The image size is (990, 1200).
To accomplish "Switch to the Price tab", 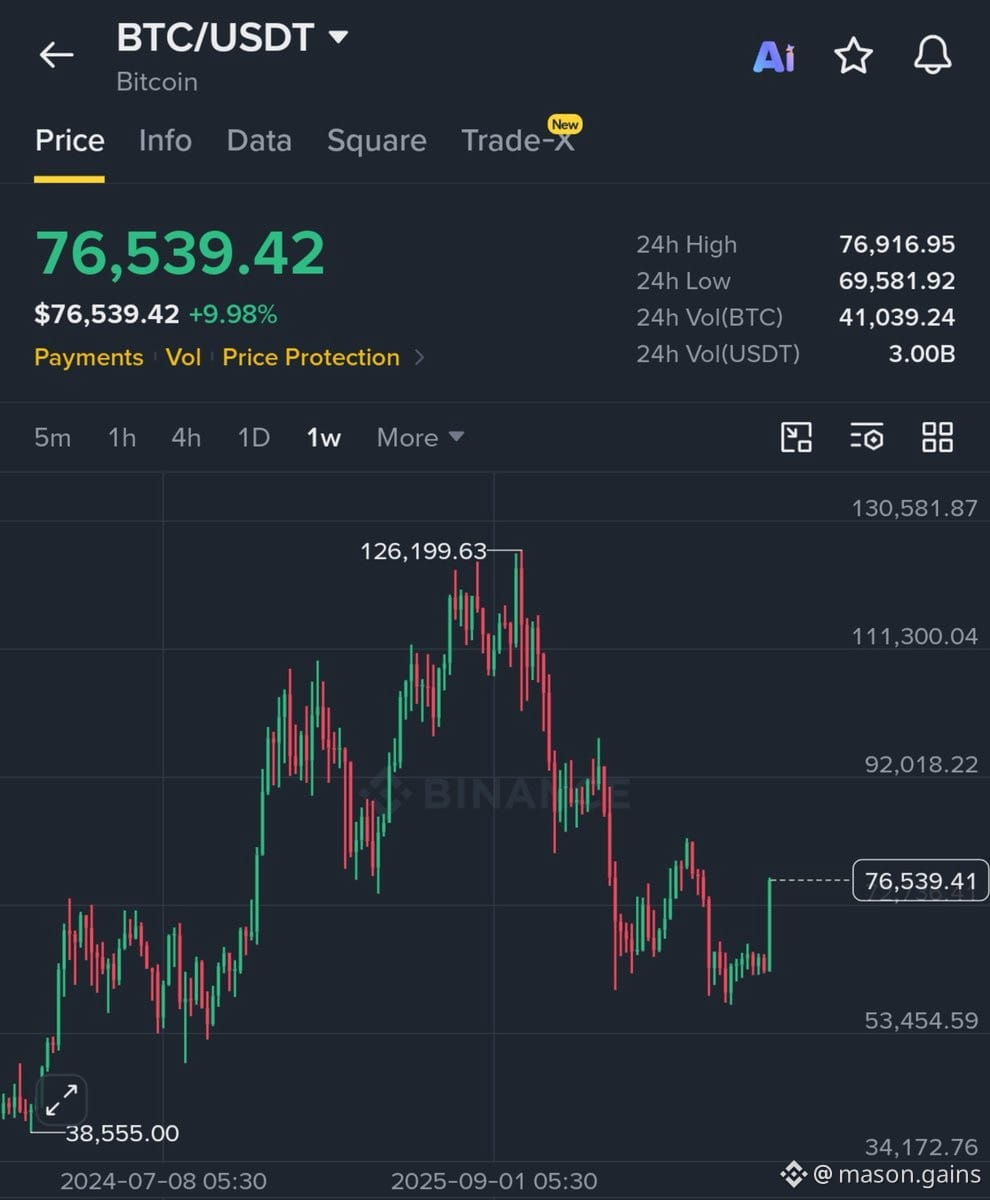I will [69, 140].
